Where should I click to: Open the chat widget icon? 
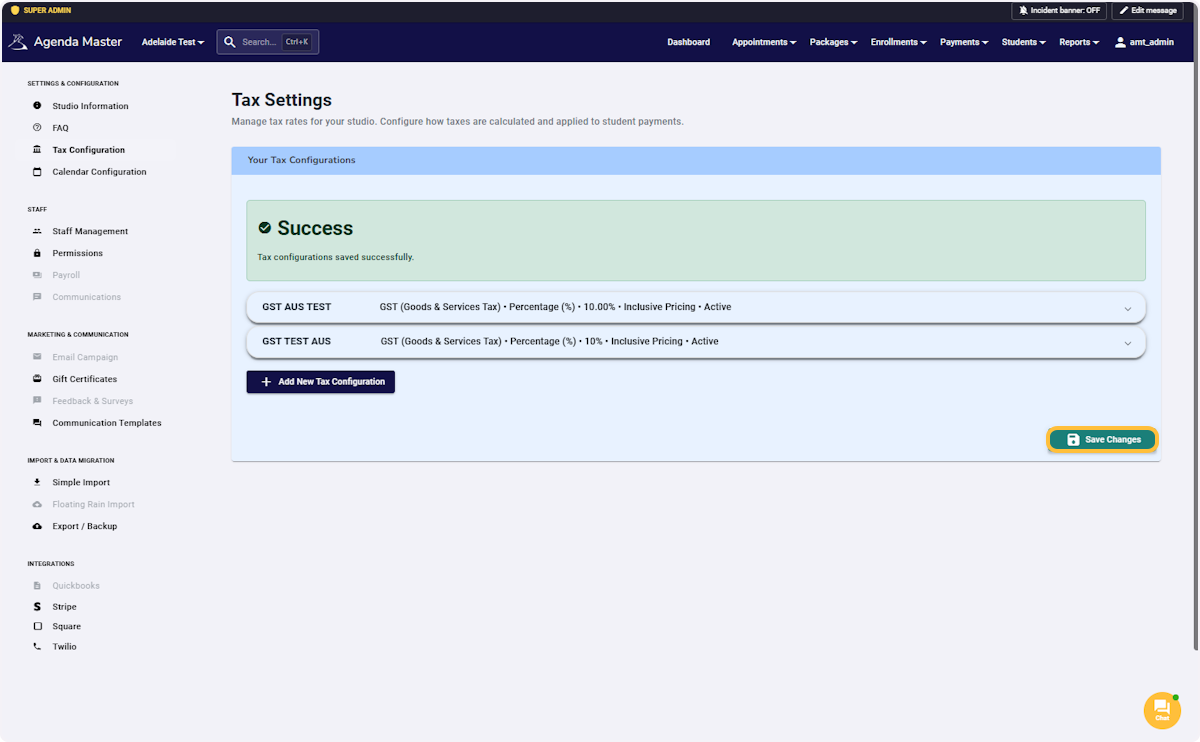click(x=1162, y=710)
